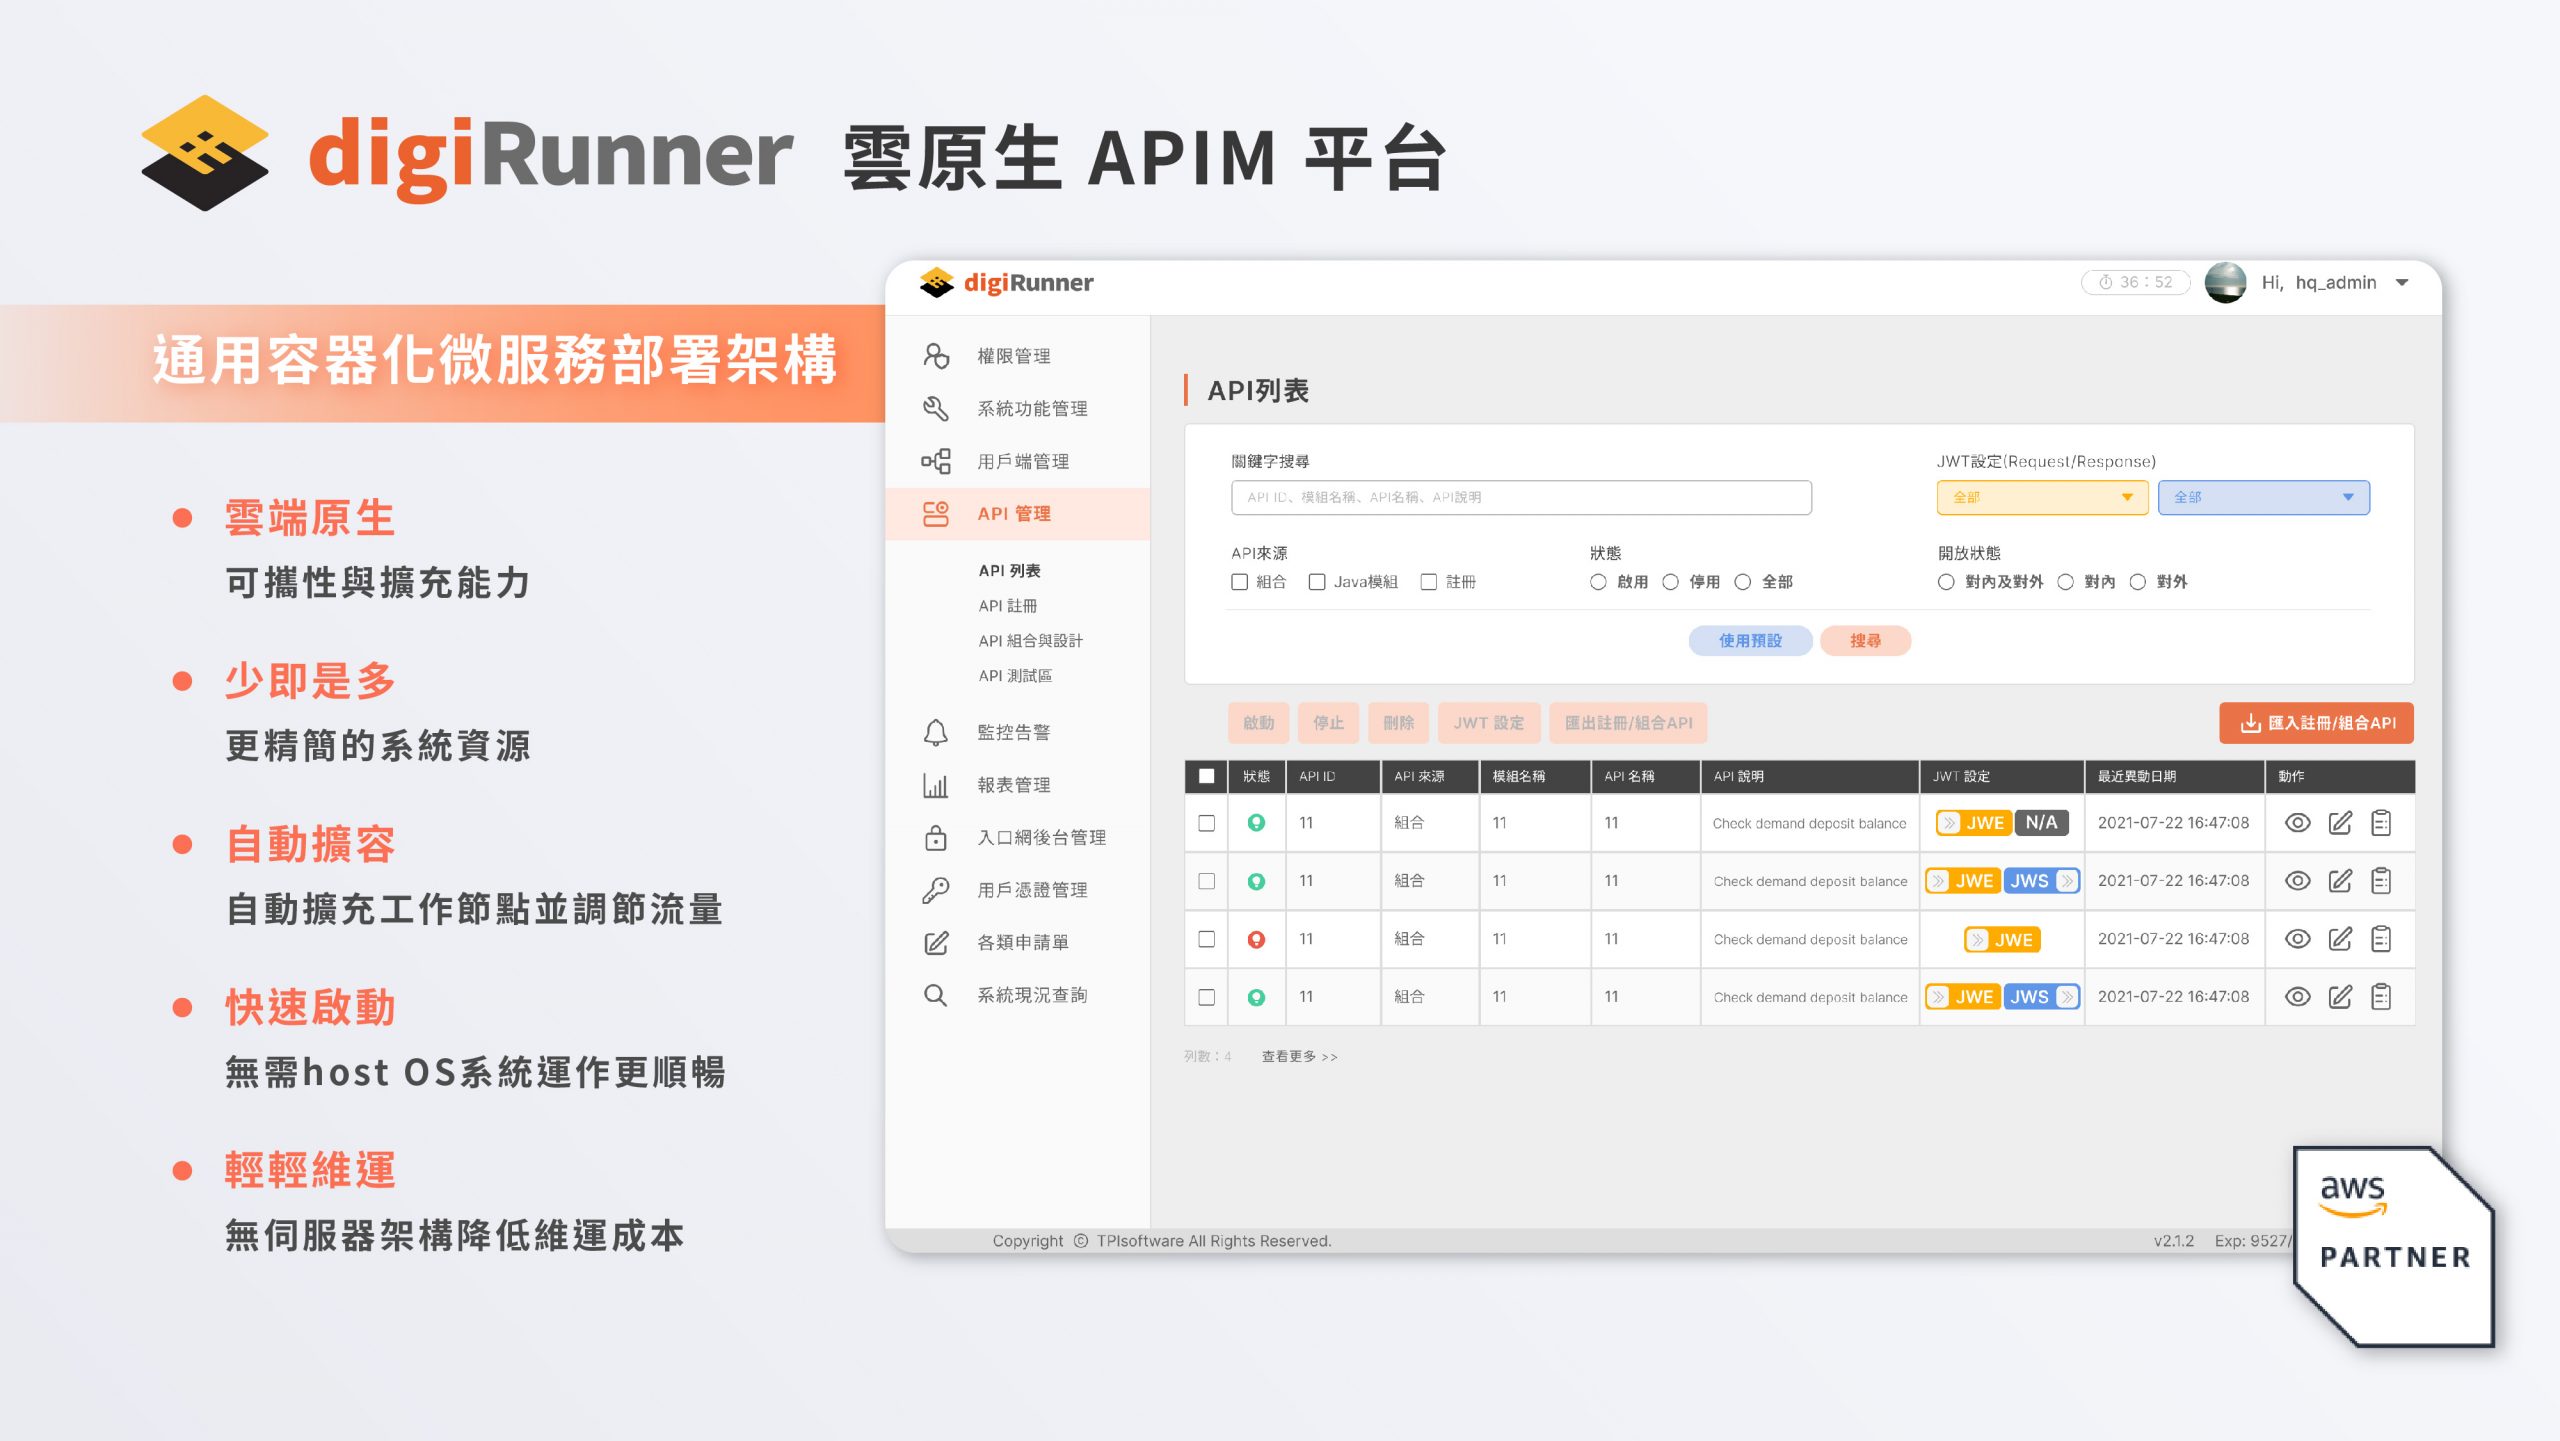This screenshot has width=2560, height=1441.
Task: Select the 啟用 status radio button
Action: click(x=1598, y=582)
